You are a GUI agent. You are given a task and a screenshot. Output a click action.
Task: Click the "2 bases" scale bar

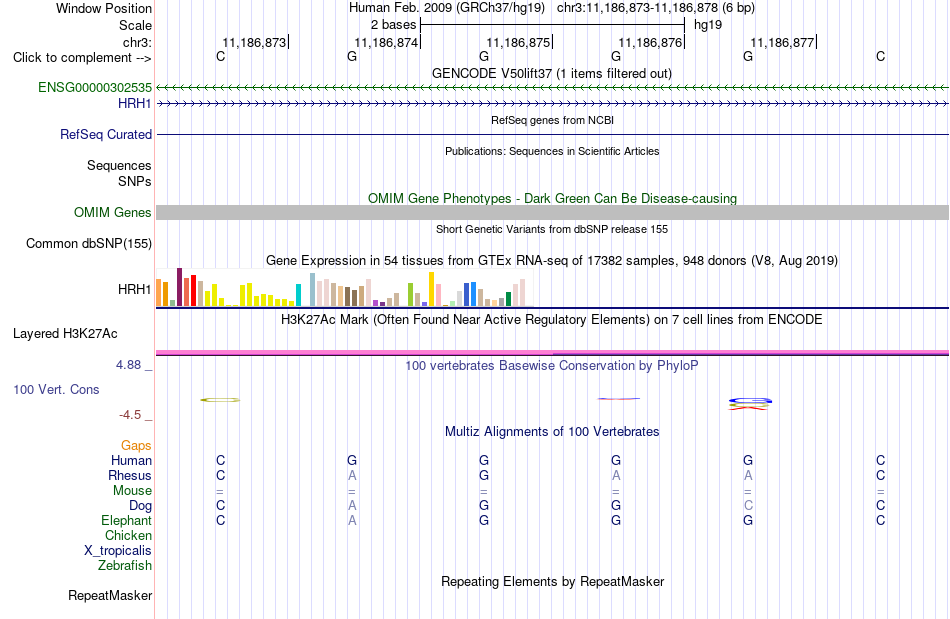[552, 25]
